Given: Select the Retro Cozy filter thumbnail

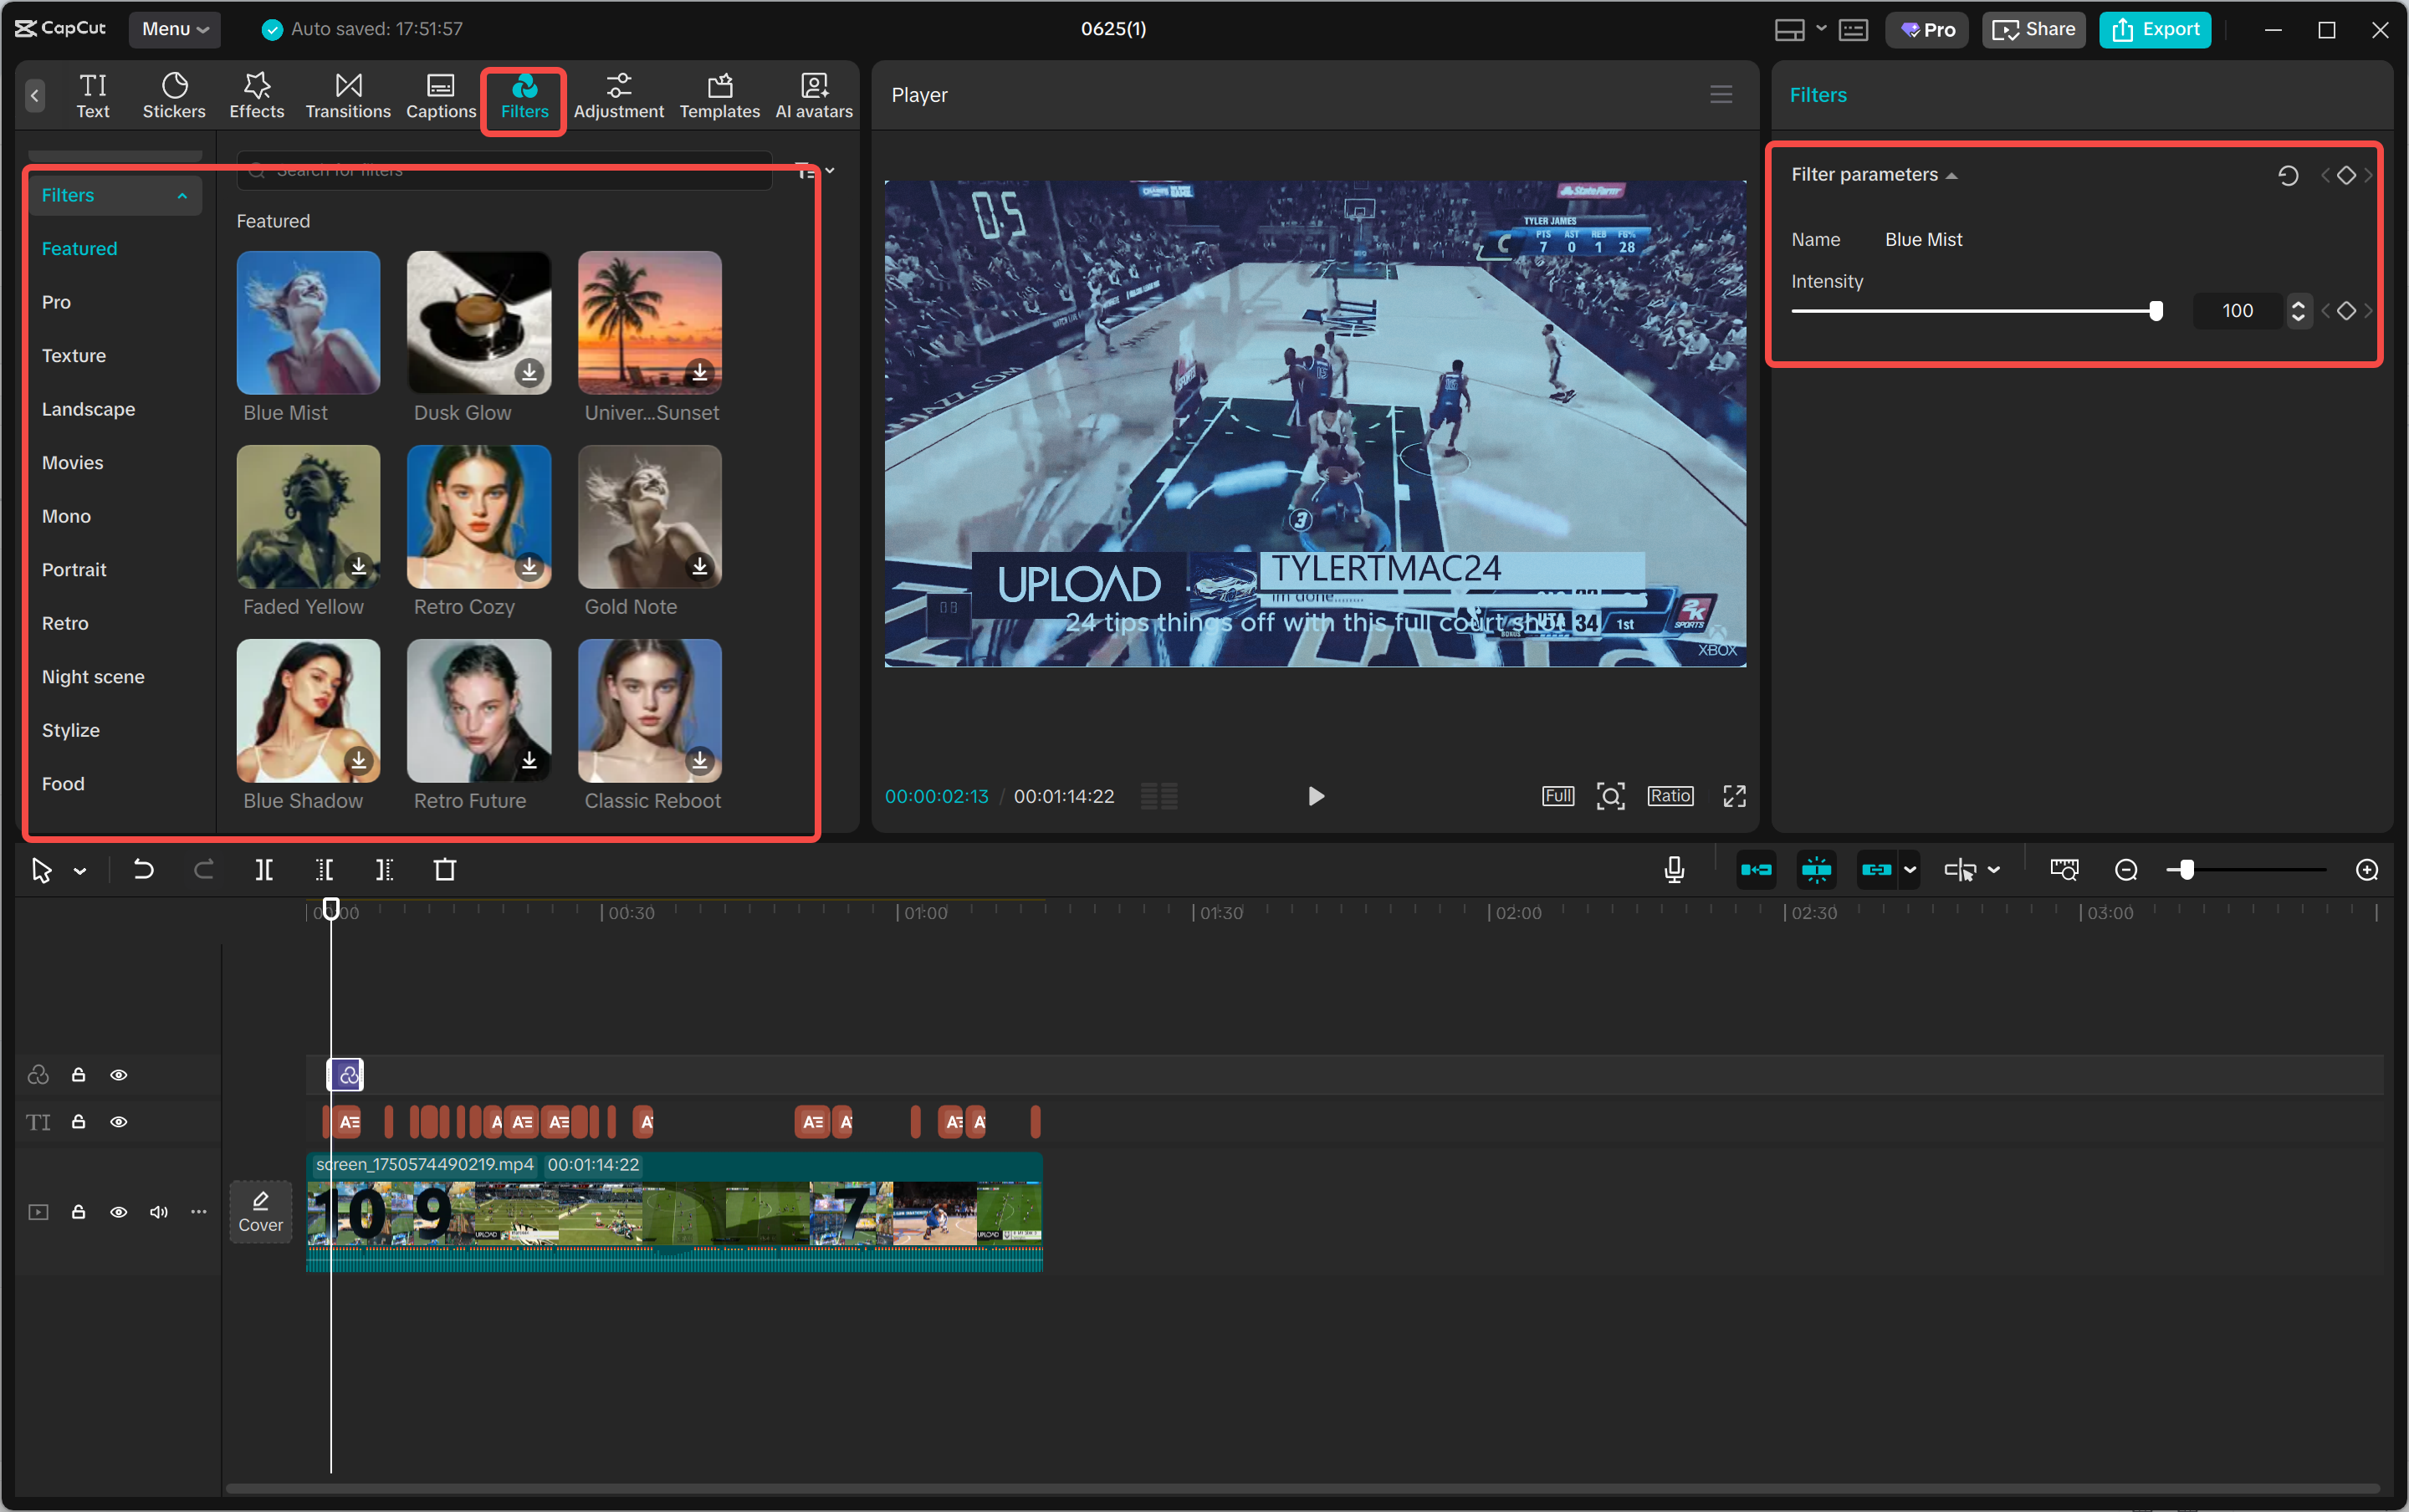Looking at the screenshot, I should click(478, 516).
